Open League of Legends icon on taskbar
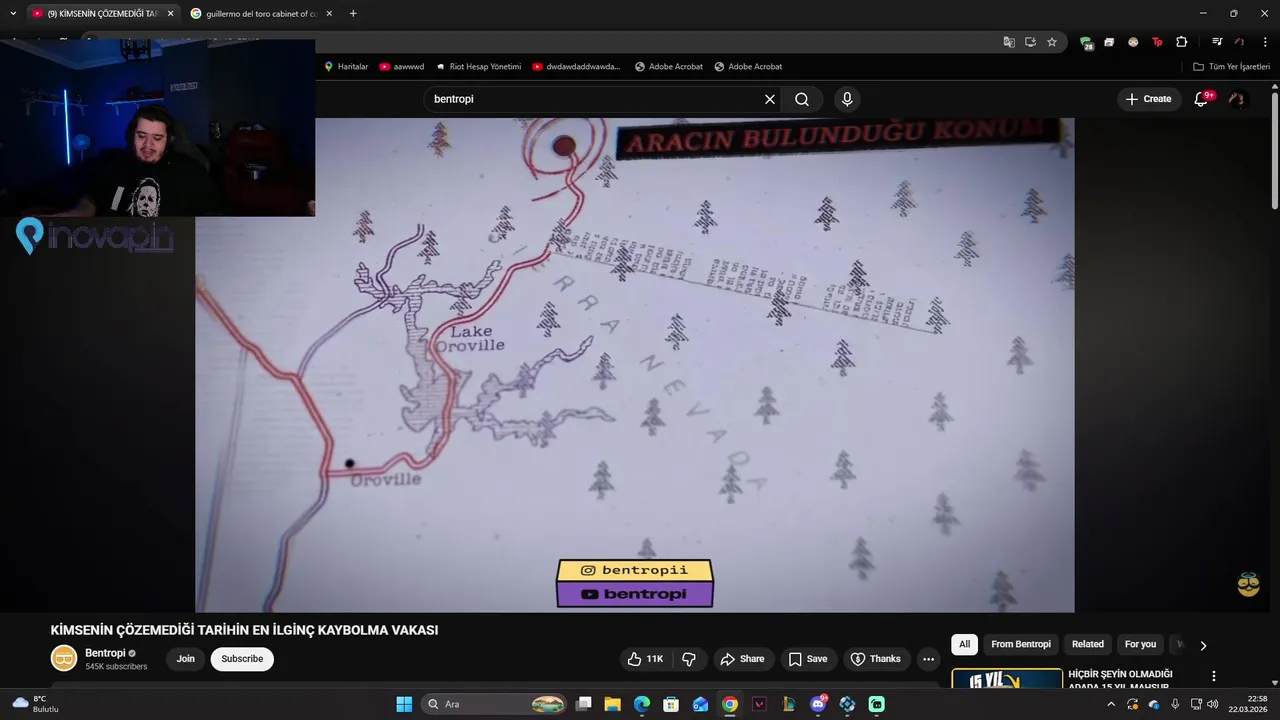This screenshot has height=720, width=1280. (789, 704)
